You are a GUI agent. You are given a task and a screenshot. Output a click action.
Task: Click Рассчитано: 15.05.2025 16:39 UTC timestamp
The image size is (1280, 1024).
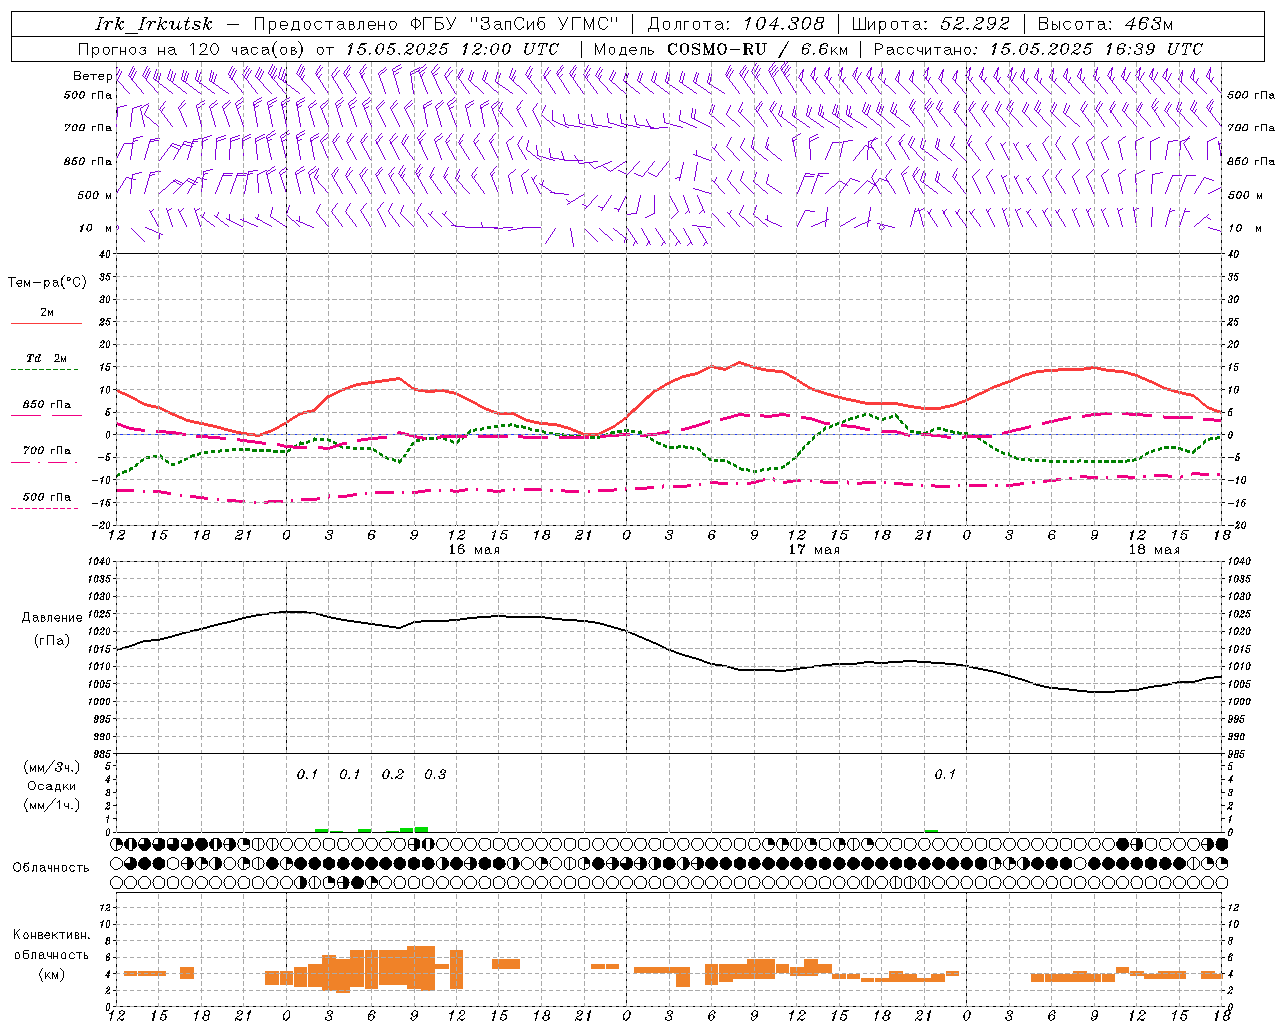coord(1038,49)
